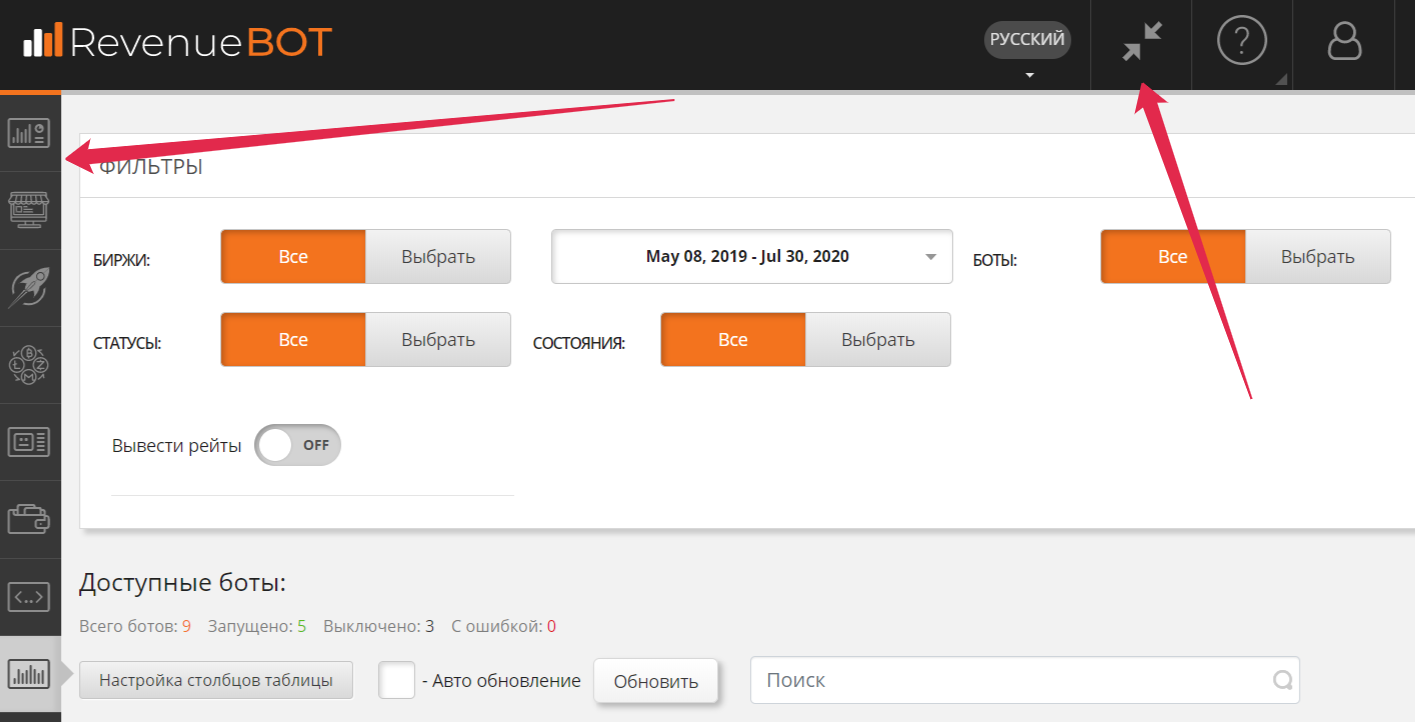Click the collapse fullscreen arrows icon
Image resolution: width=1415 pixels, height=722 pixels.
click(1142, 43)
